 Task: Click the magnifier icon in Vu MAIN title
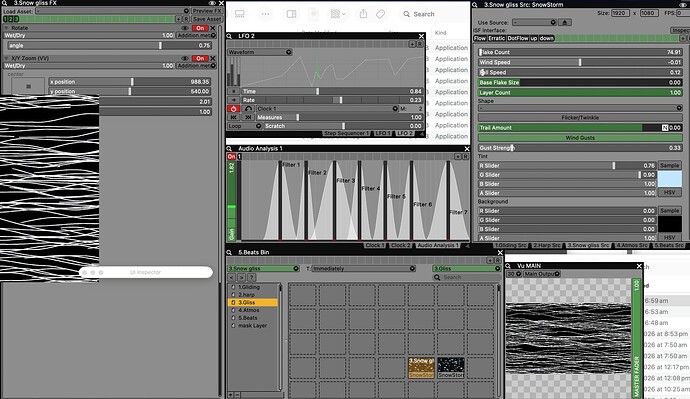pyautogui.click(x=508, y=266)
